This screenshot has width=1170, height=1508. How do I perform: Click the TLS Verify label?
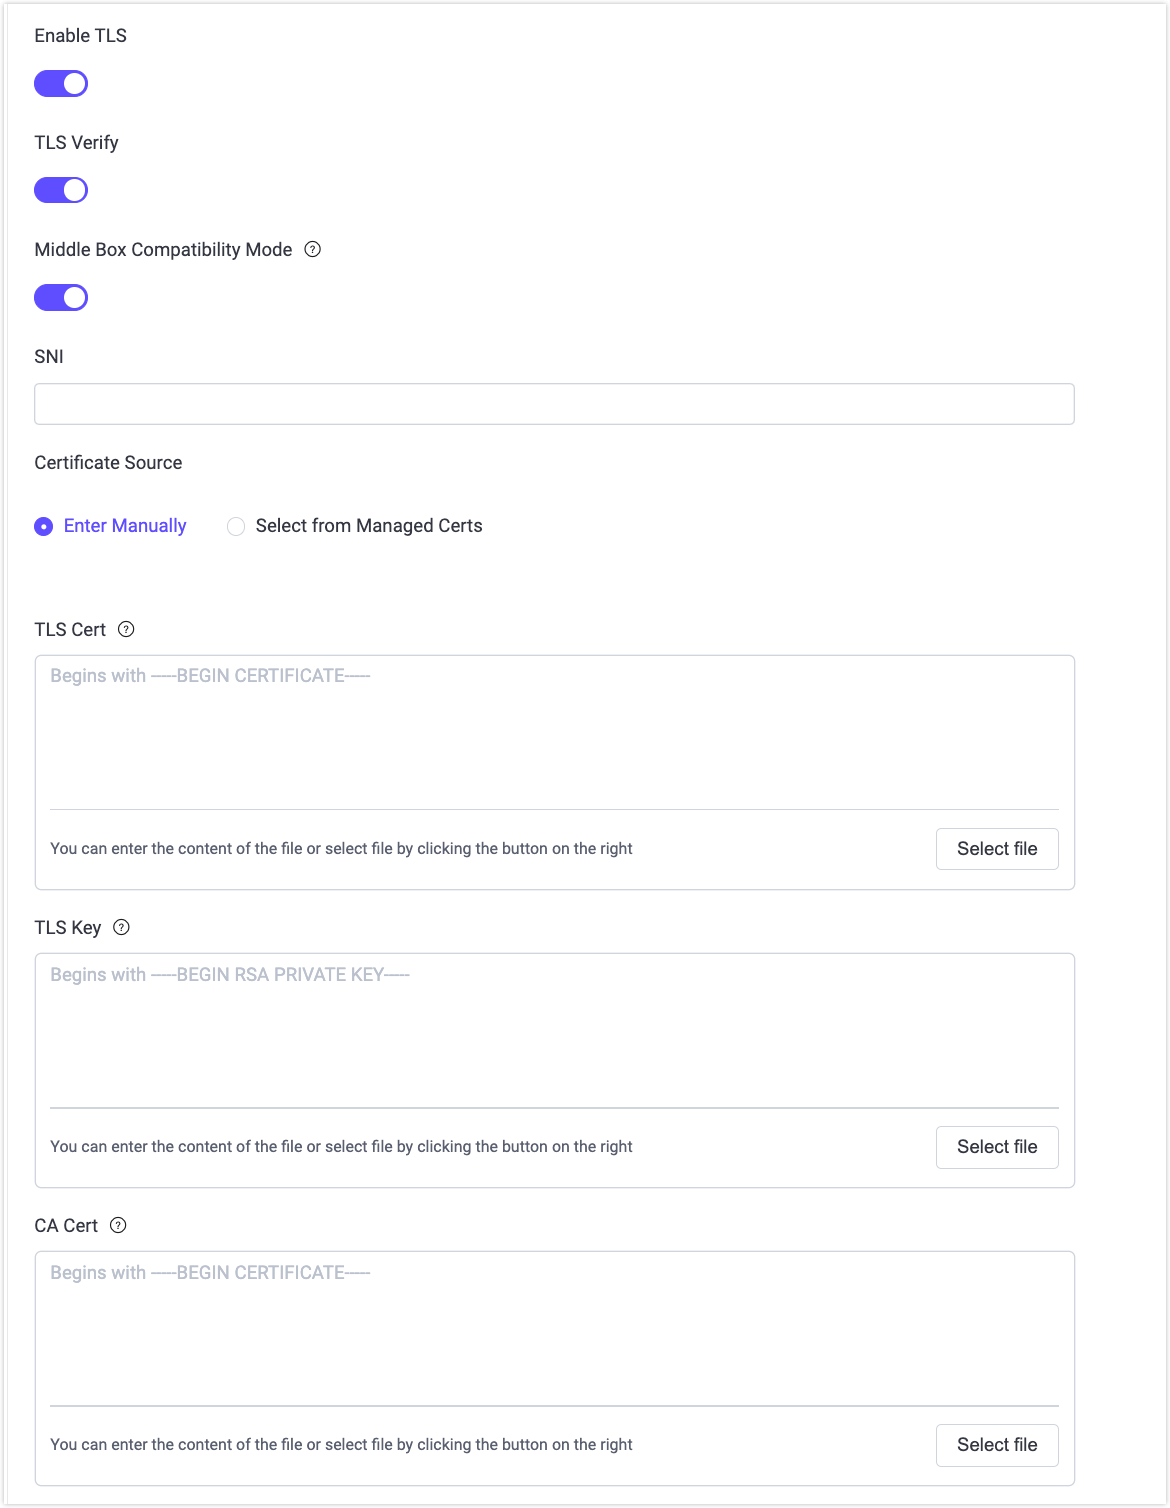tap(76, 142)
